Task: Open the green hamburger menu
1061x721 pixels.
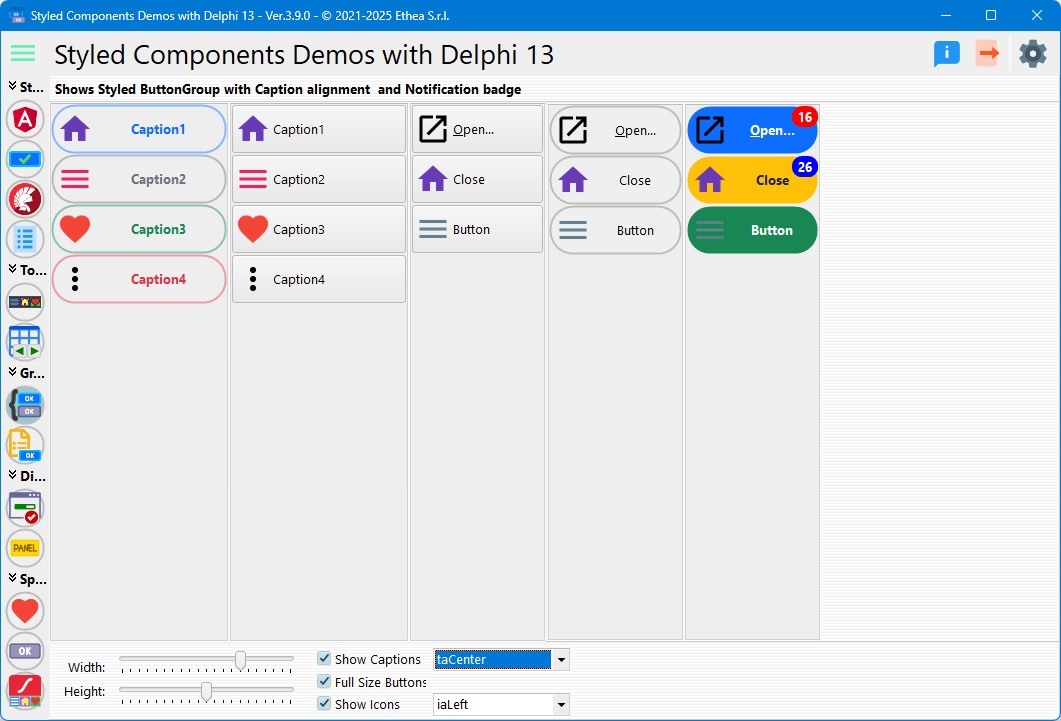Action: click(23, 53)
